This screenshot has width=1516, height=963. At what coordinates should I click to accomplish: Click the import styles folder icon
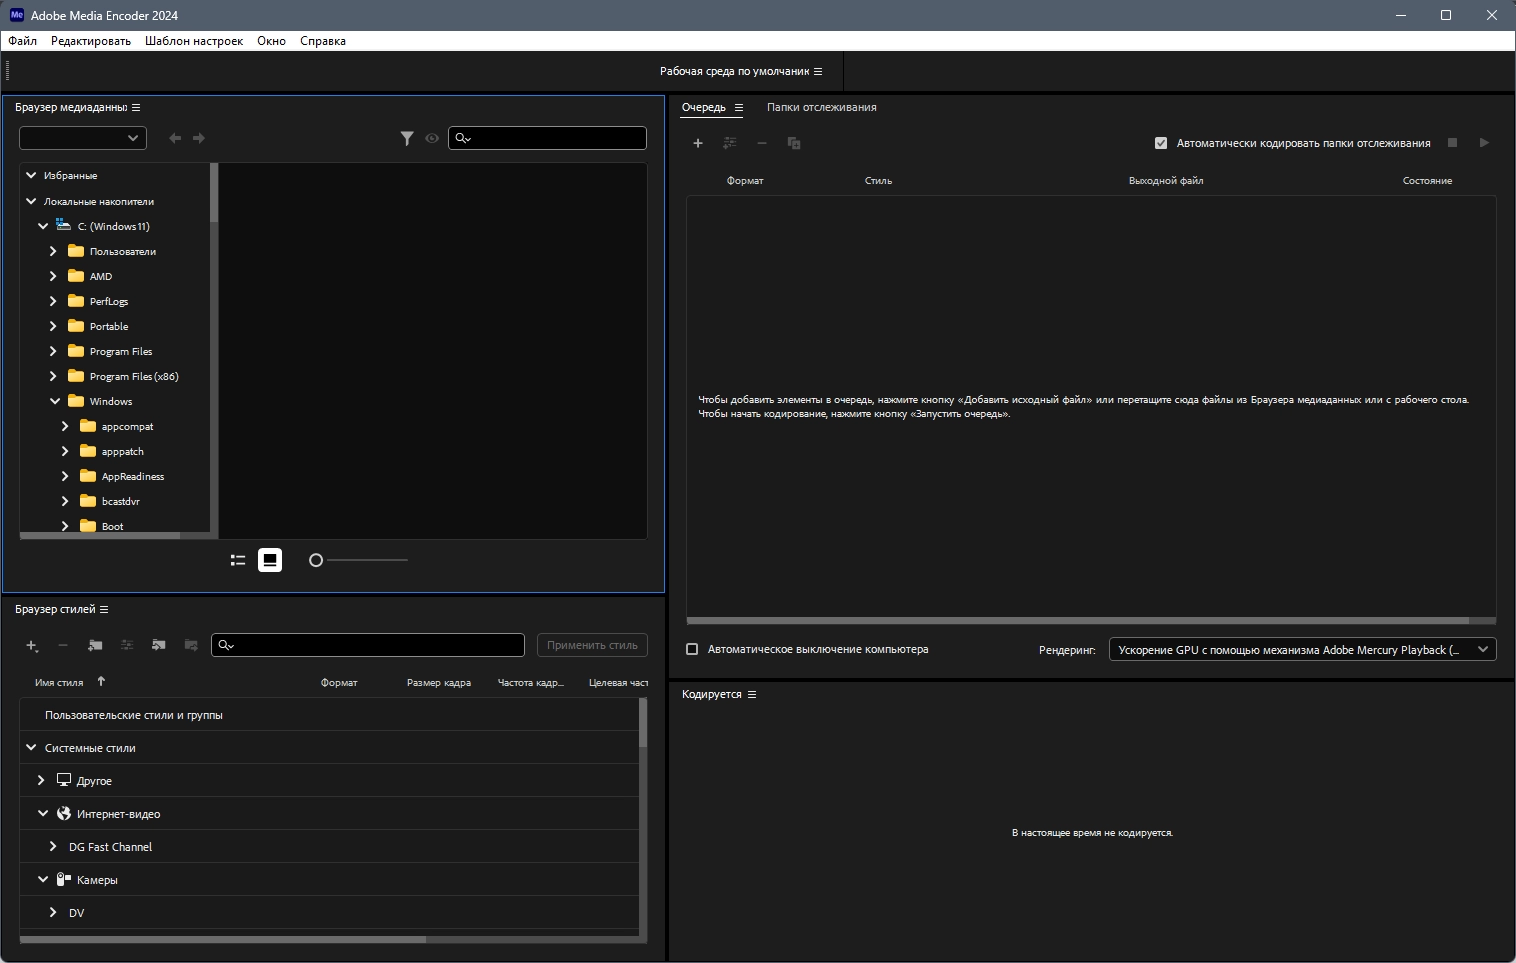click(x=159, y=645)
